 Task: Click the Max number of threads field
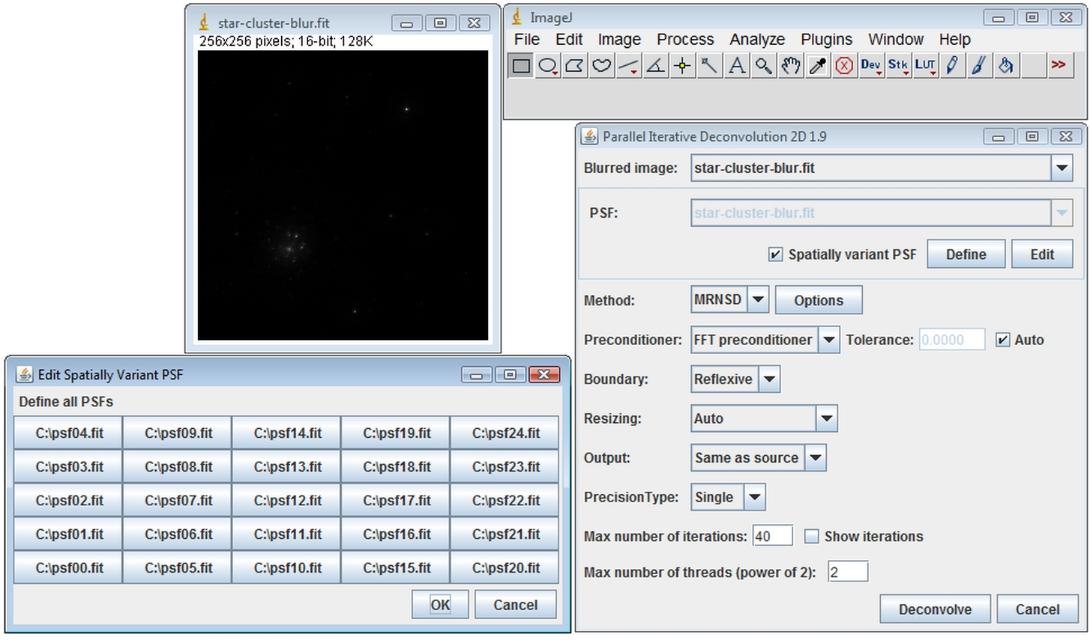[x=848, y=572]
